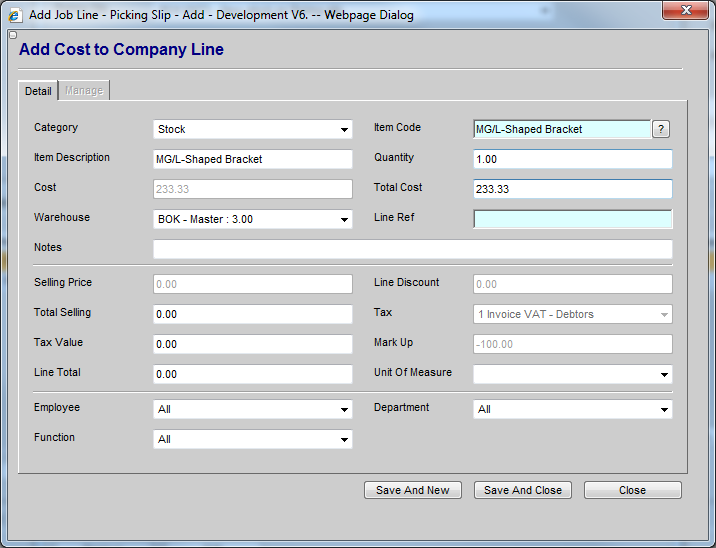Open the Unit Of Measure dropdown

[572, 374]
